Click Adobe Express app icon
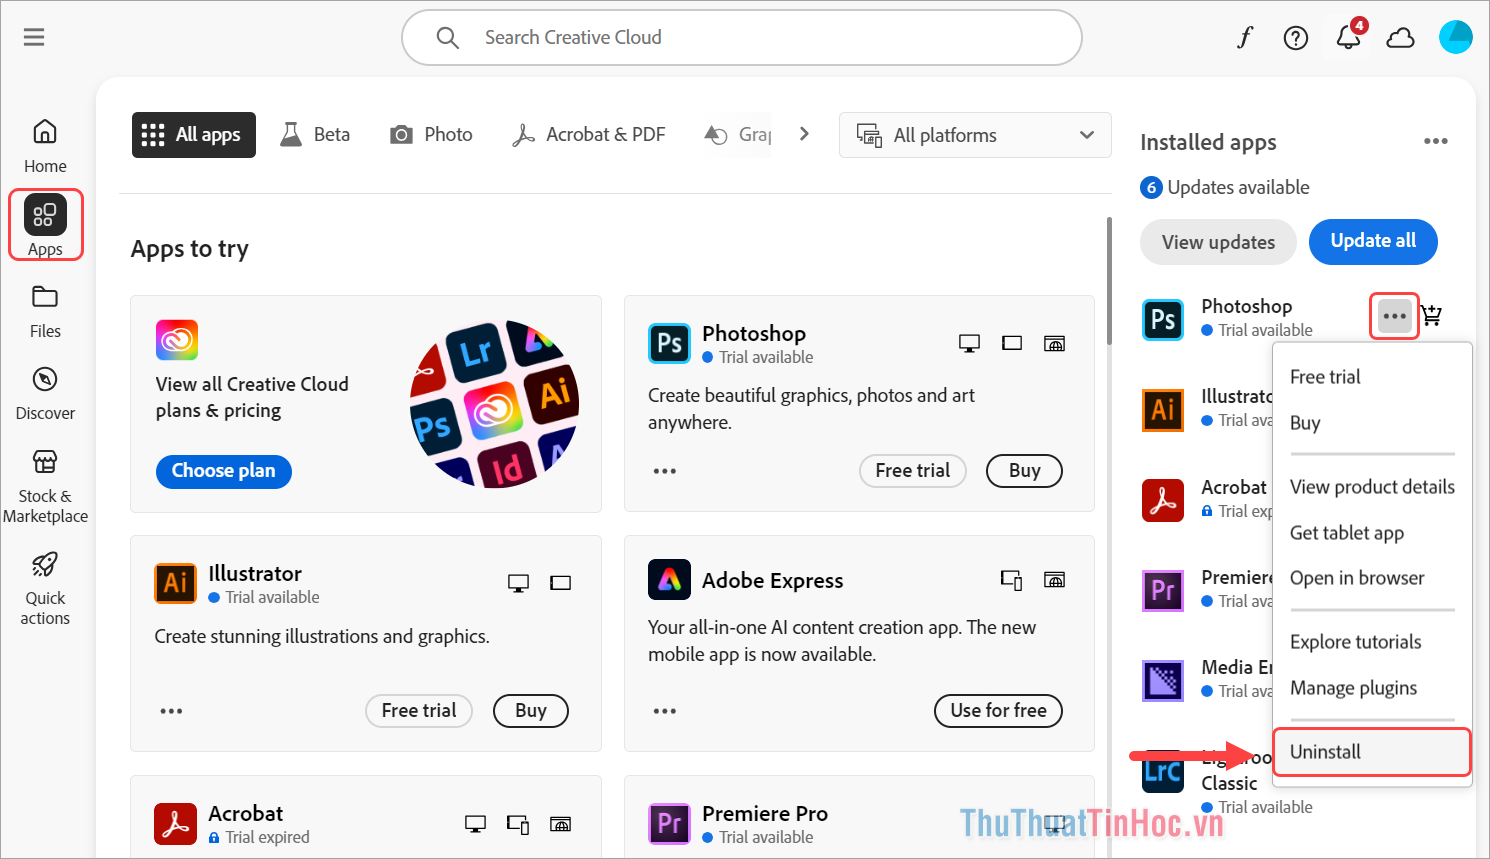 (669, 579)
